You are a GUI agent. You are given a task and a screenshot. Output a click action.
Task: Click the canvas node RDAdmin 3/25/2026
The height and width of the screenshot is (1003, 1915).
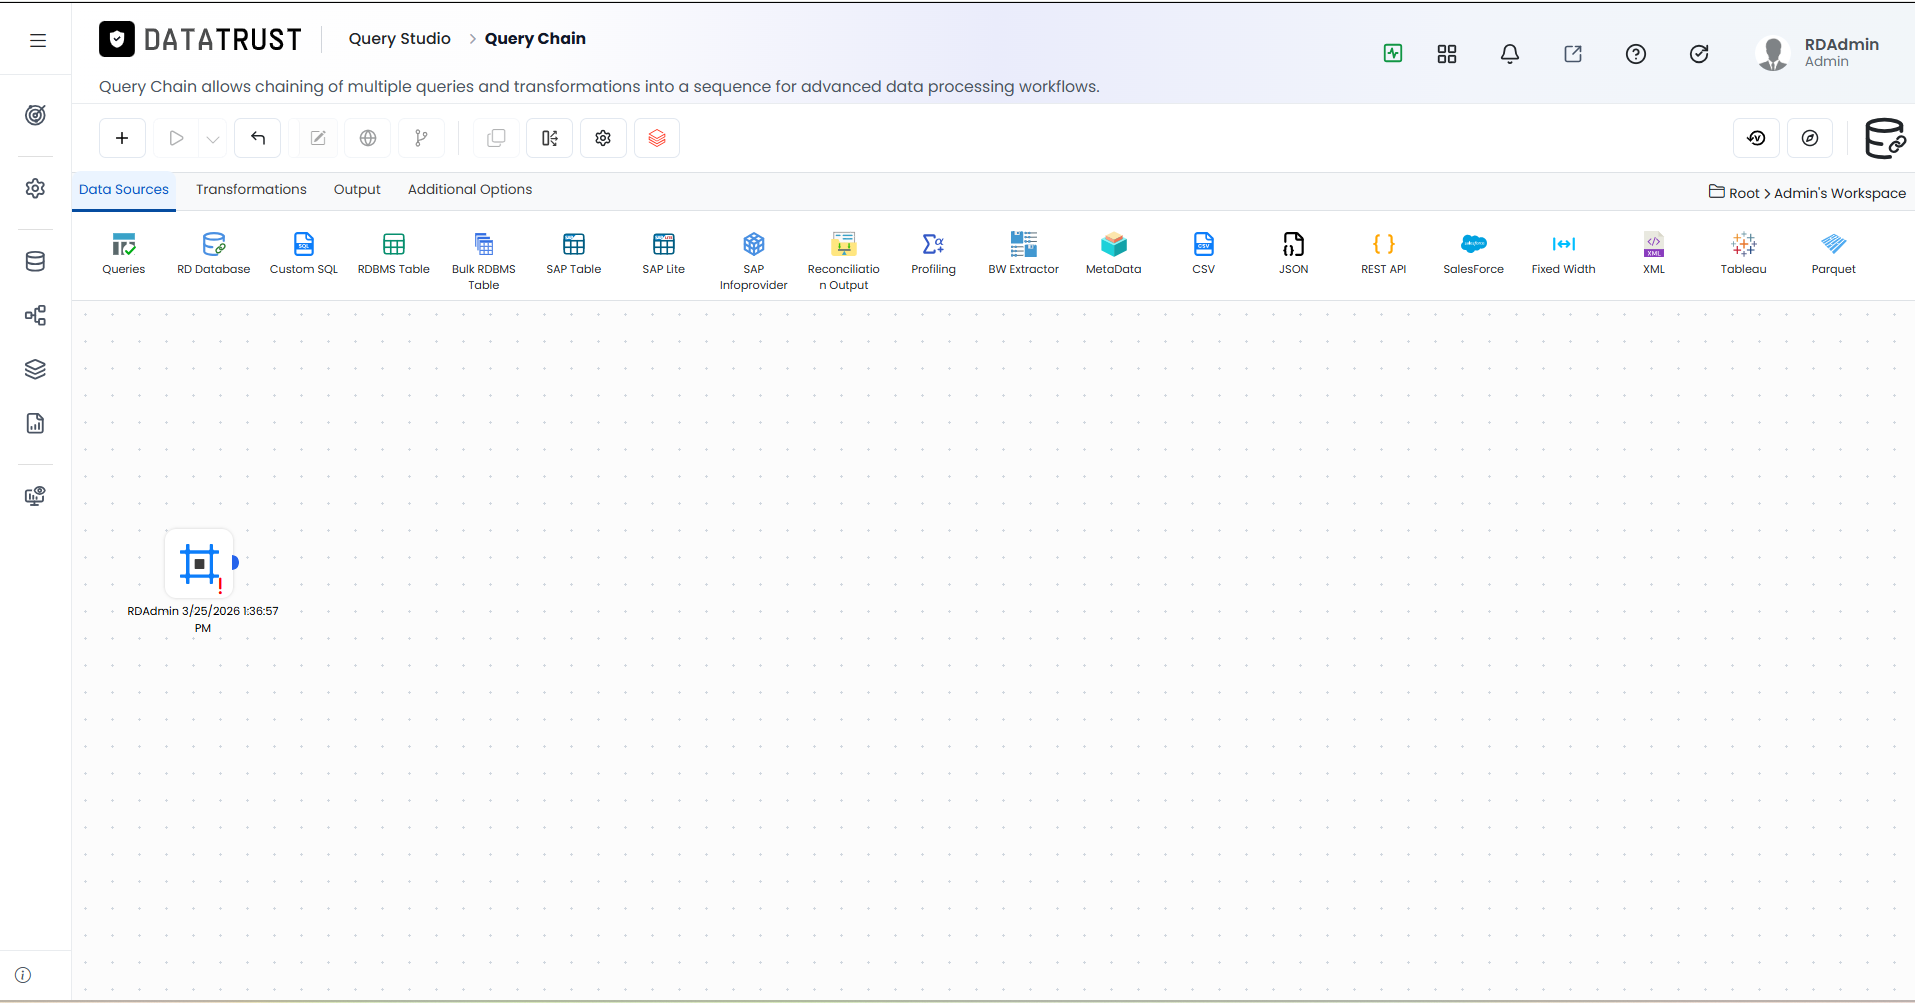(x=199, y=564)
